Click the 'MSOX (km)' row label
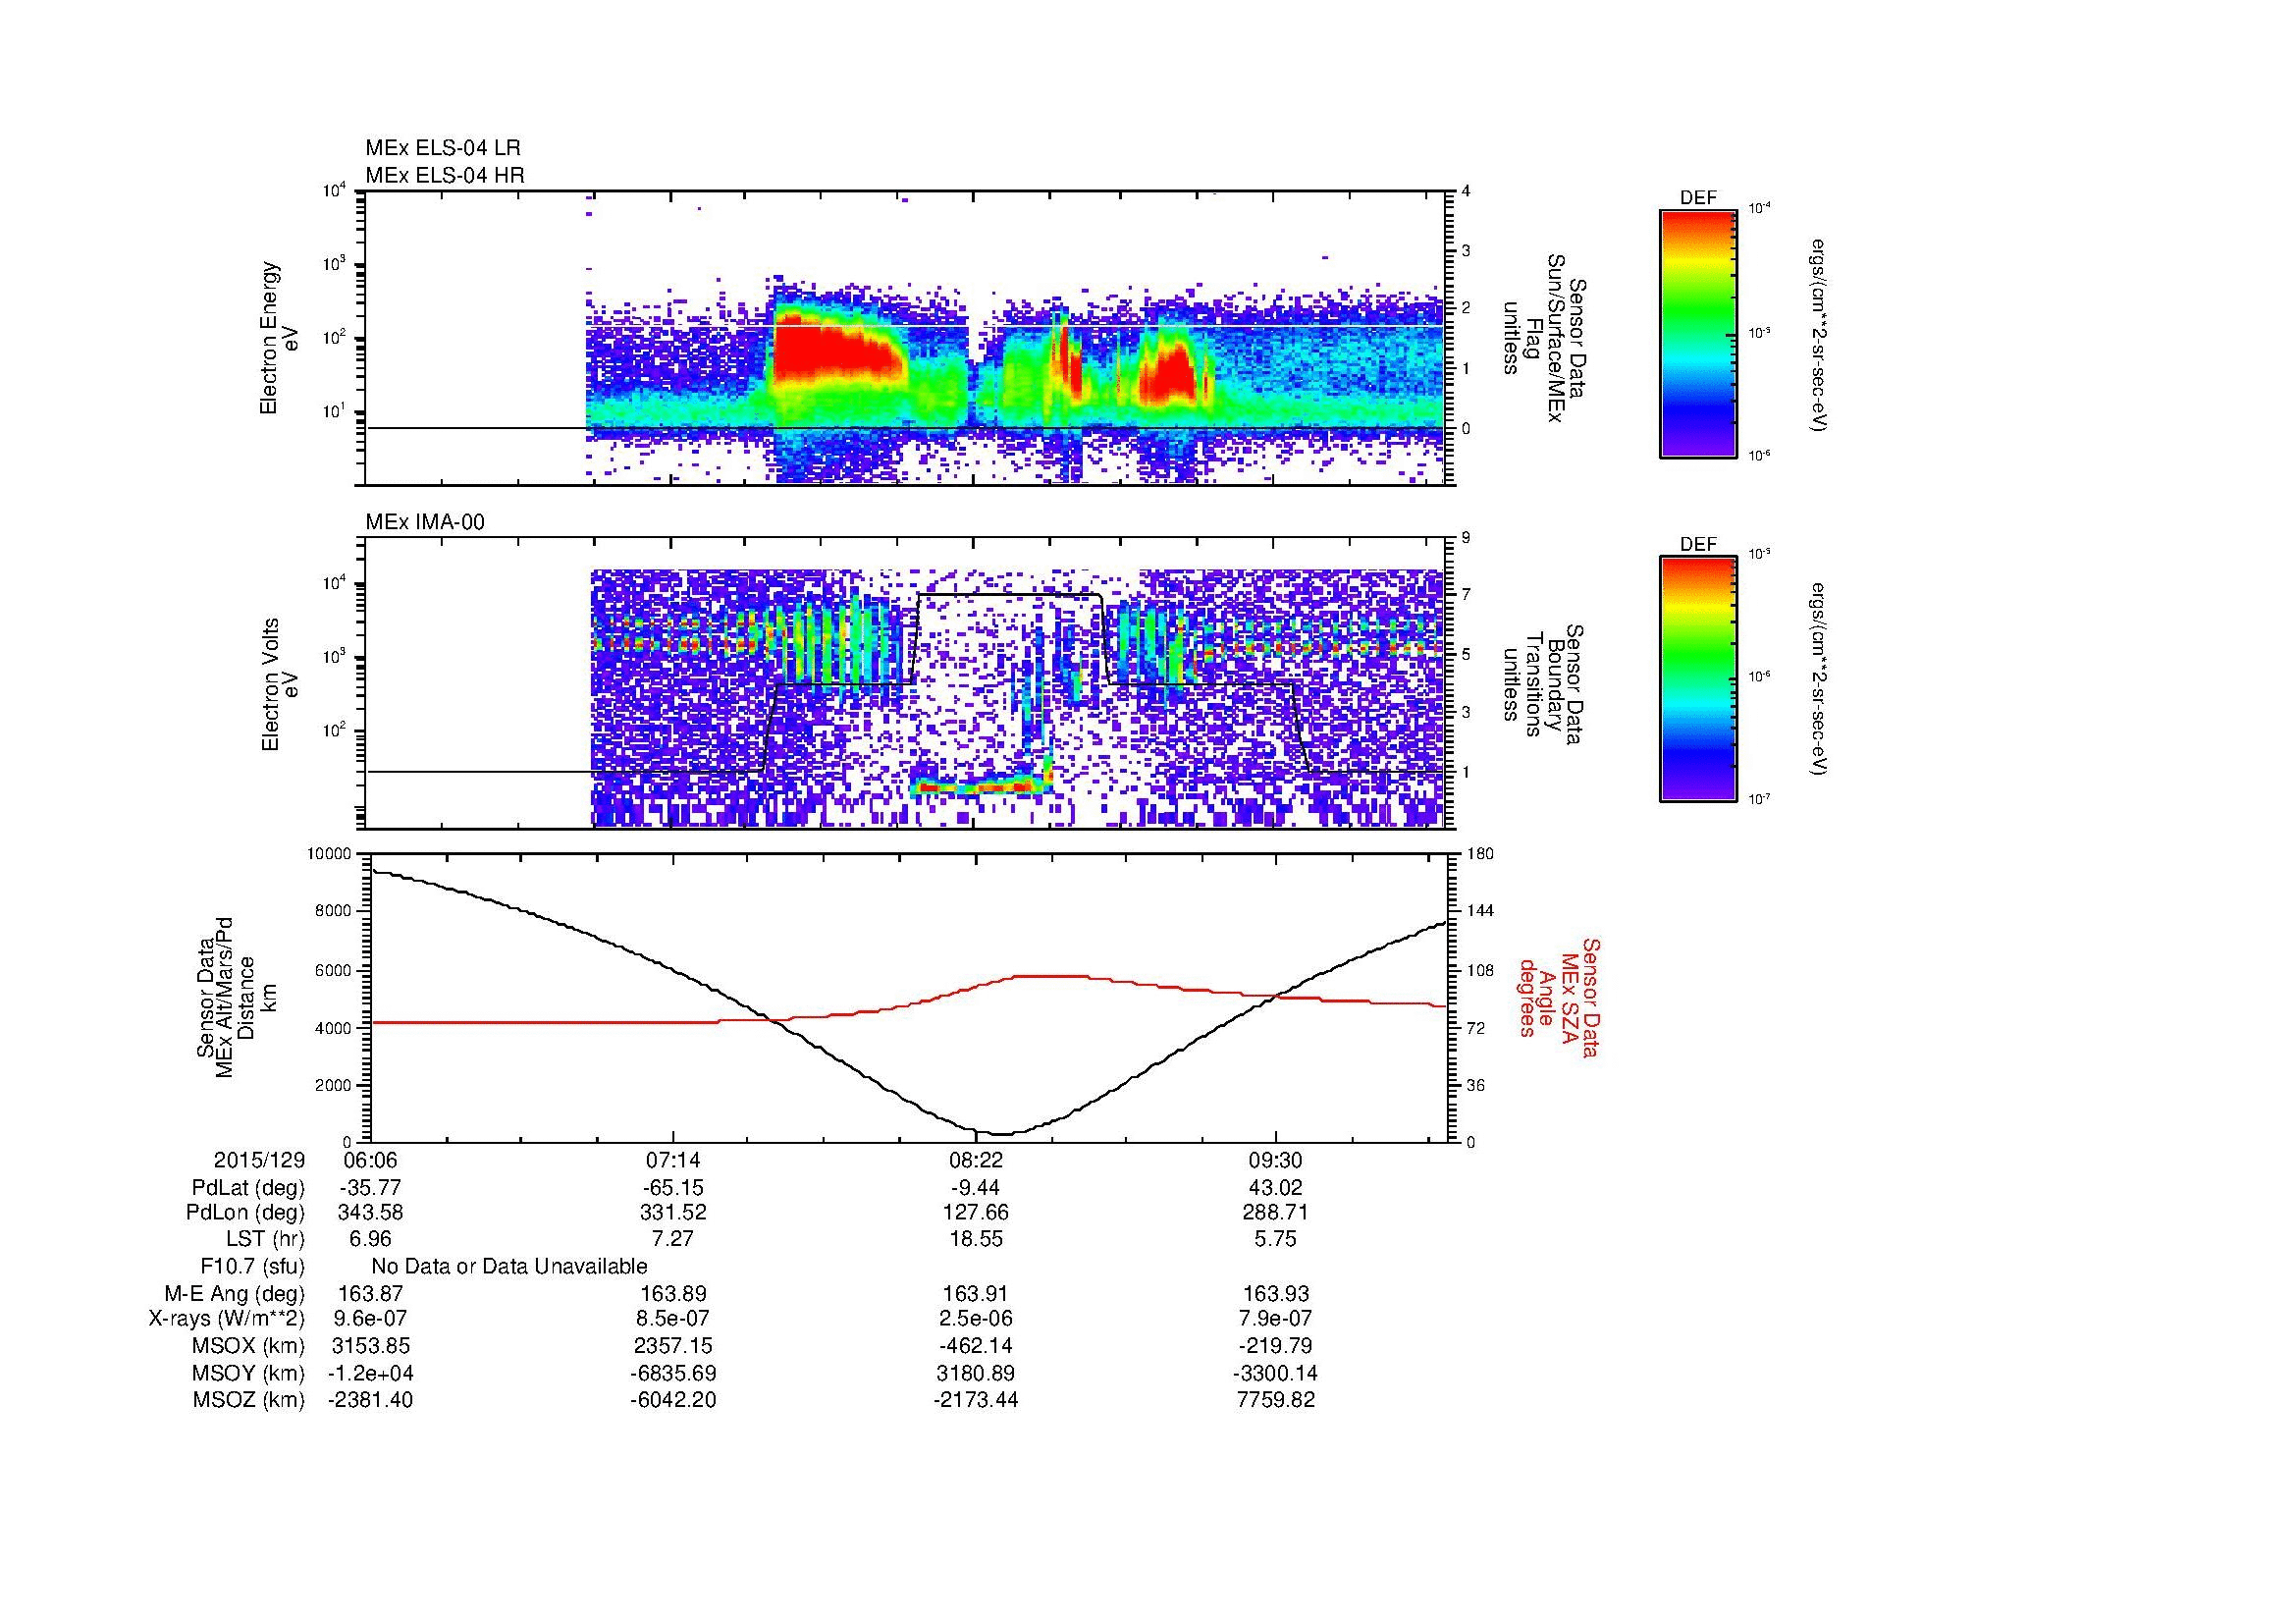Viewport: 2296px width, 1623px height. [249, 1346]
